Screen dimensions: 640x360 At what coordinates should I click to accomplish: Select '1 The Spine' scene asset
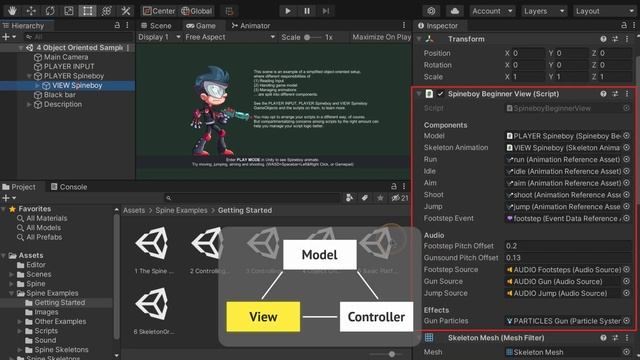click(153, 250)
